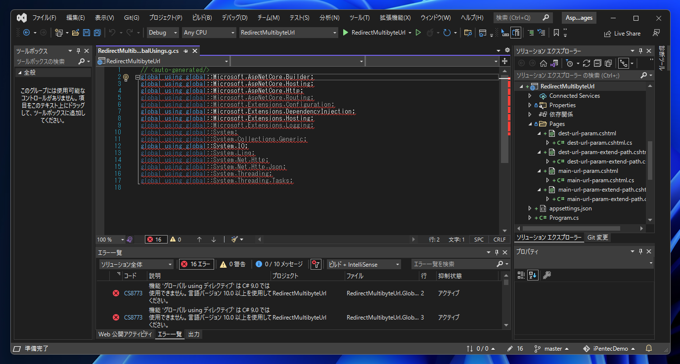Click the master branch in the status bar
Image resolution: width=680 pixels, height=364 pixels.
[552, 348]
